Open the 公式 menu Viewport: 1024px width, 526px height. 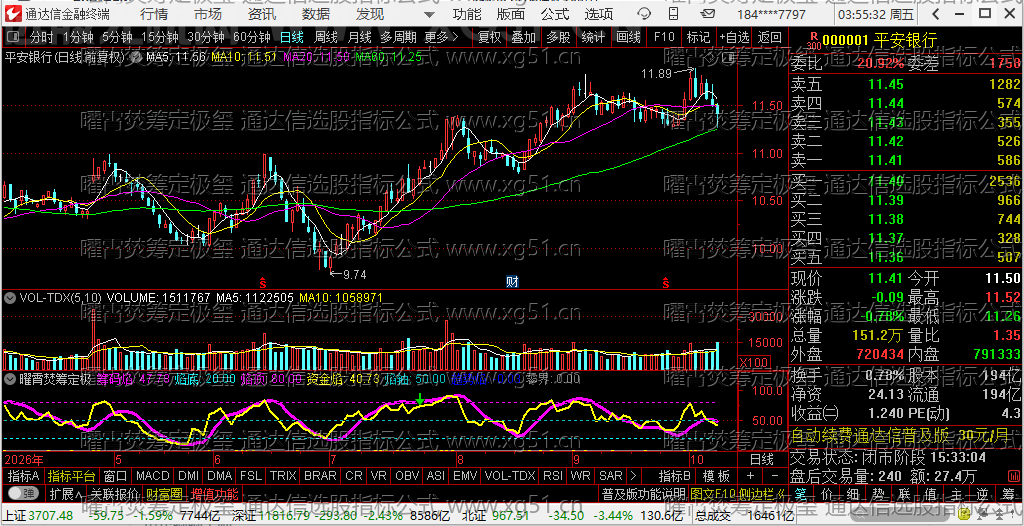[x=554, y=14]
